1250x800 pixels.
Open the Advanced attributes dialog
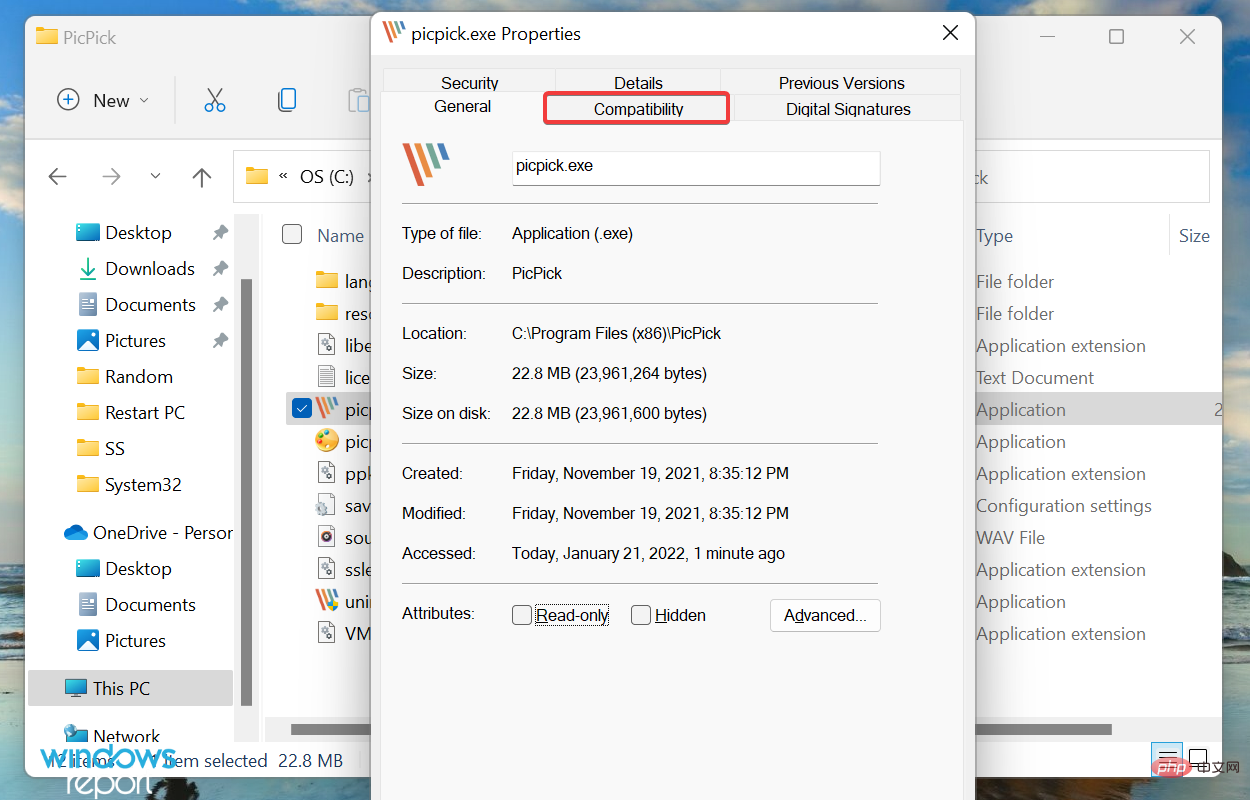825,615
